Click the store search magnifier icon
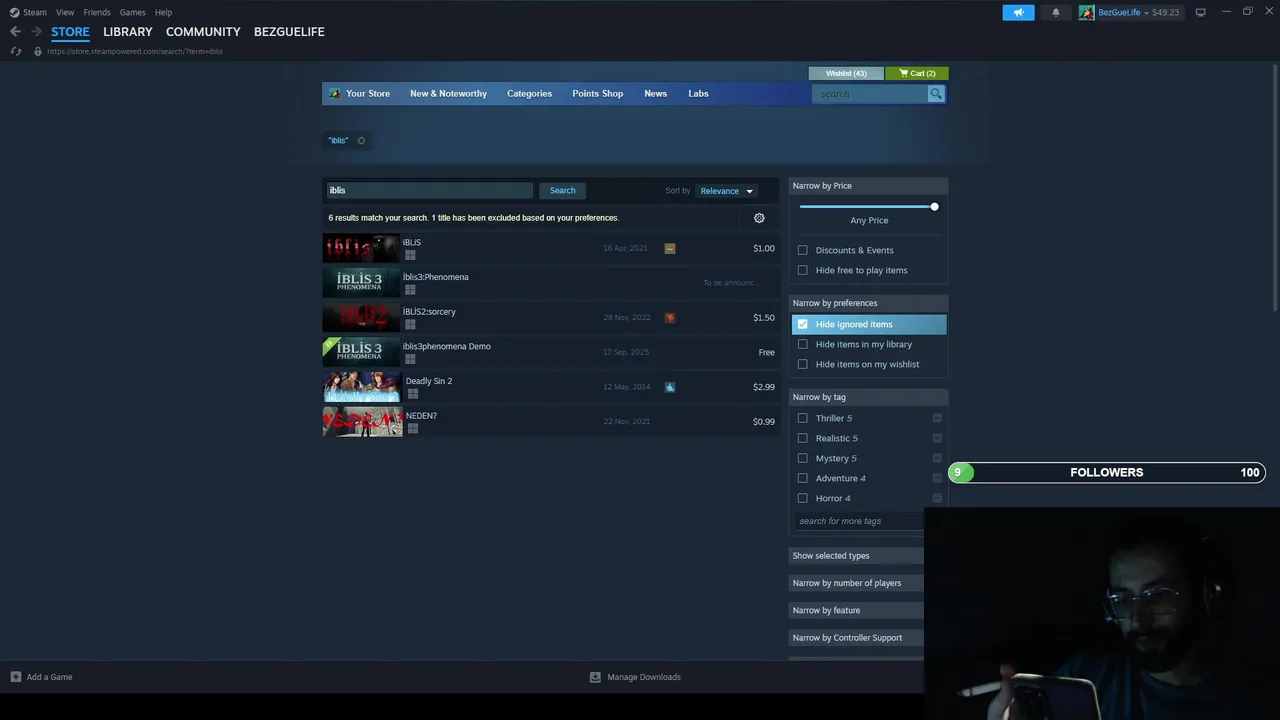 [x=936, y=94]
